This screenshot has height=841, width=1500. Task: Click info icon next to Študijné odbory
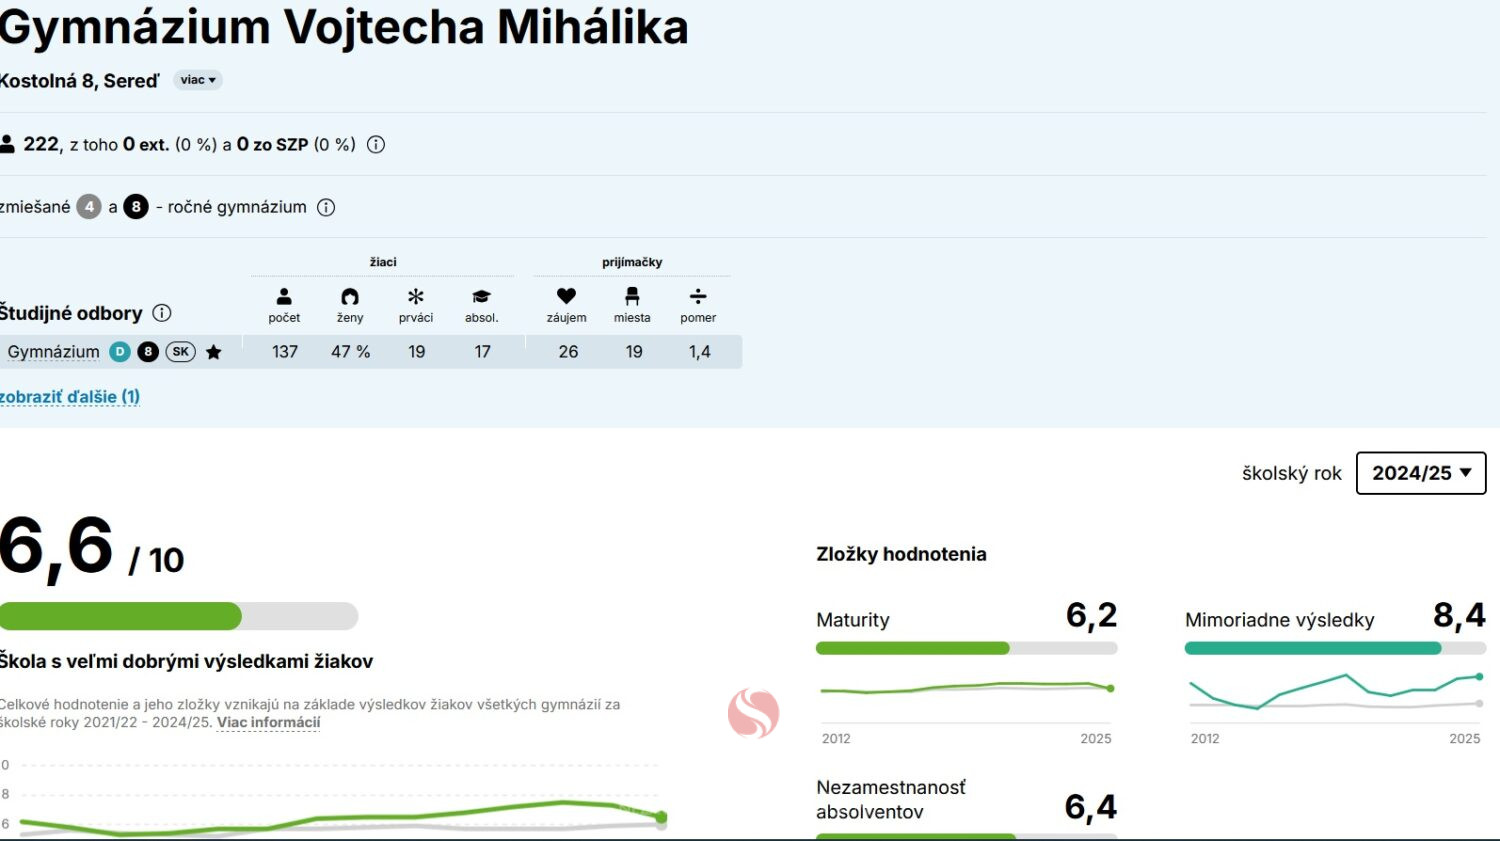tap(162, 313)
